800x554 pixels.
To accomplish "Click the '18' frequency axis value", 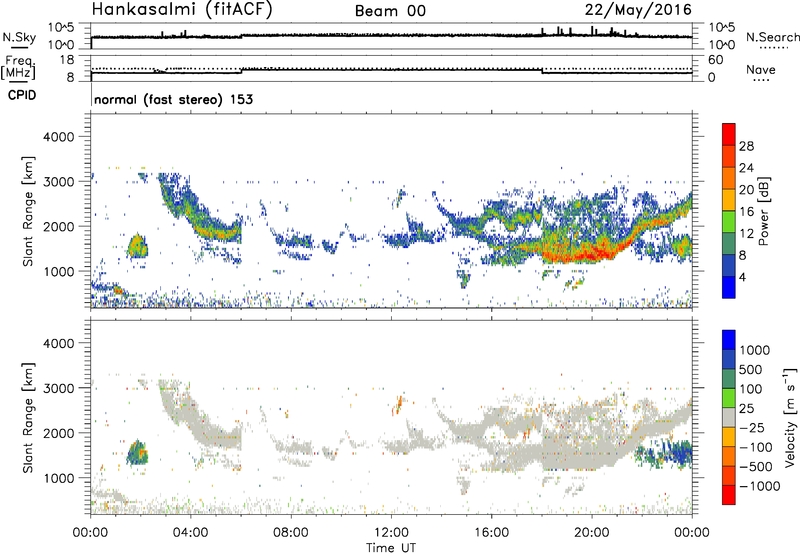I will click(67, 59).
